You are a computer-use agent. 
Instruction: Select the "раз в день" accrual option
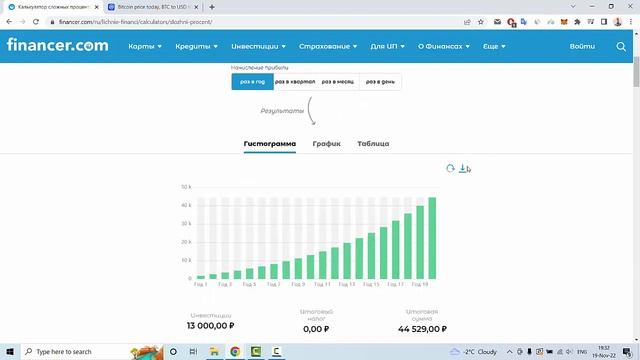380,82
